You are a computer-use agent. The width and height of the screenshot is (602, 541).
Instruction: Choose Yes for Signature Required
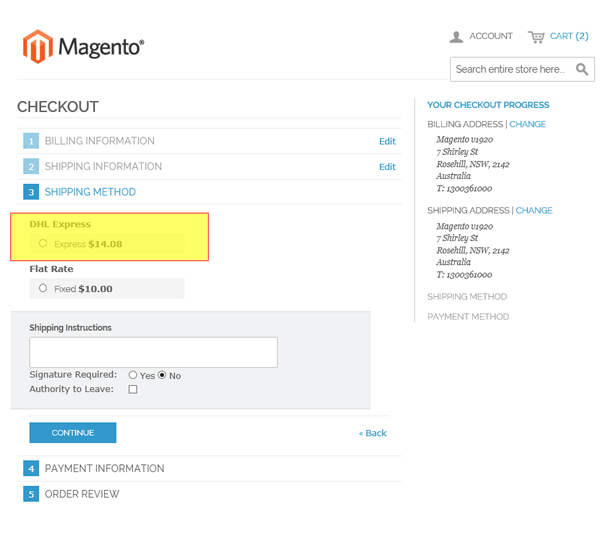click(133, 375)
